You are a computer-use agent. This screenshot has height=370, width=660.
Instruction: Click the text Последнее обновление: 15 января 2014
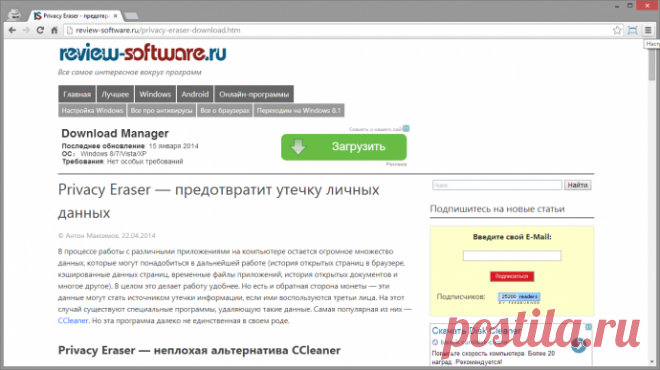point(130,146)
